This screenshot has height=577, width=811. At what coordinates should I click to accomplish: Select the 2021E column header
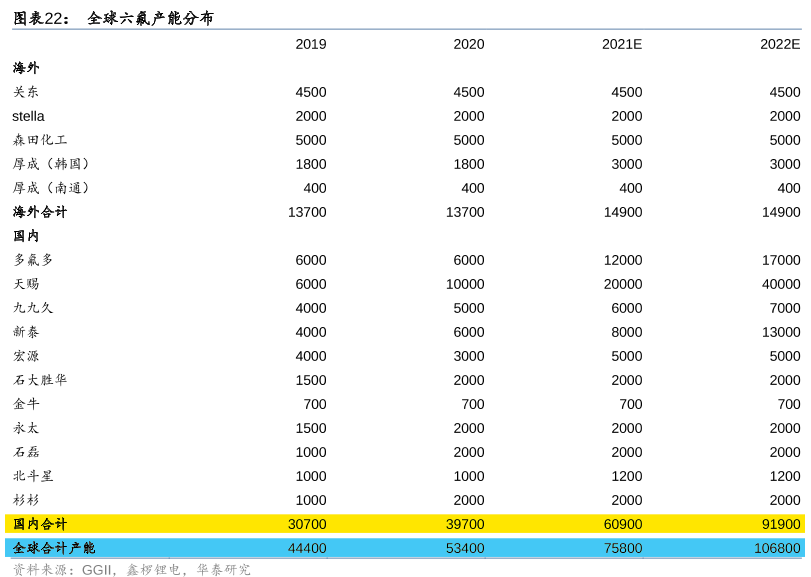click(x=622, y=44)
